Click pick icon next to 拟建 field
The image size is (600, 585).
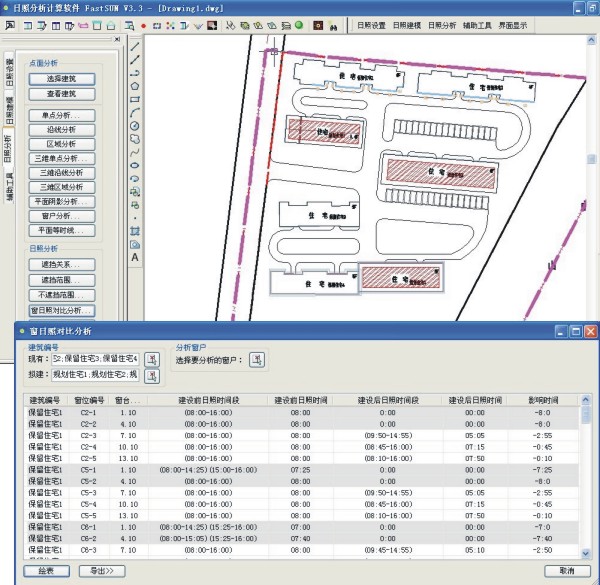152,376
